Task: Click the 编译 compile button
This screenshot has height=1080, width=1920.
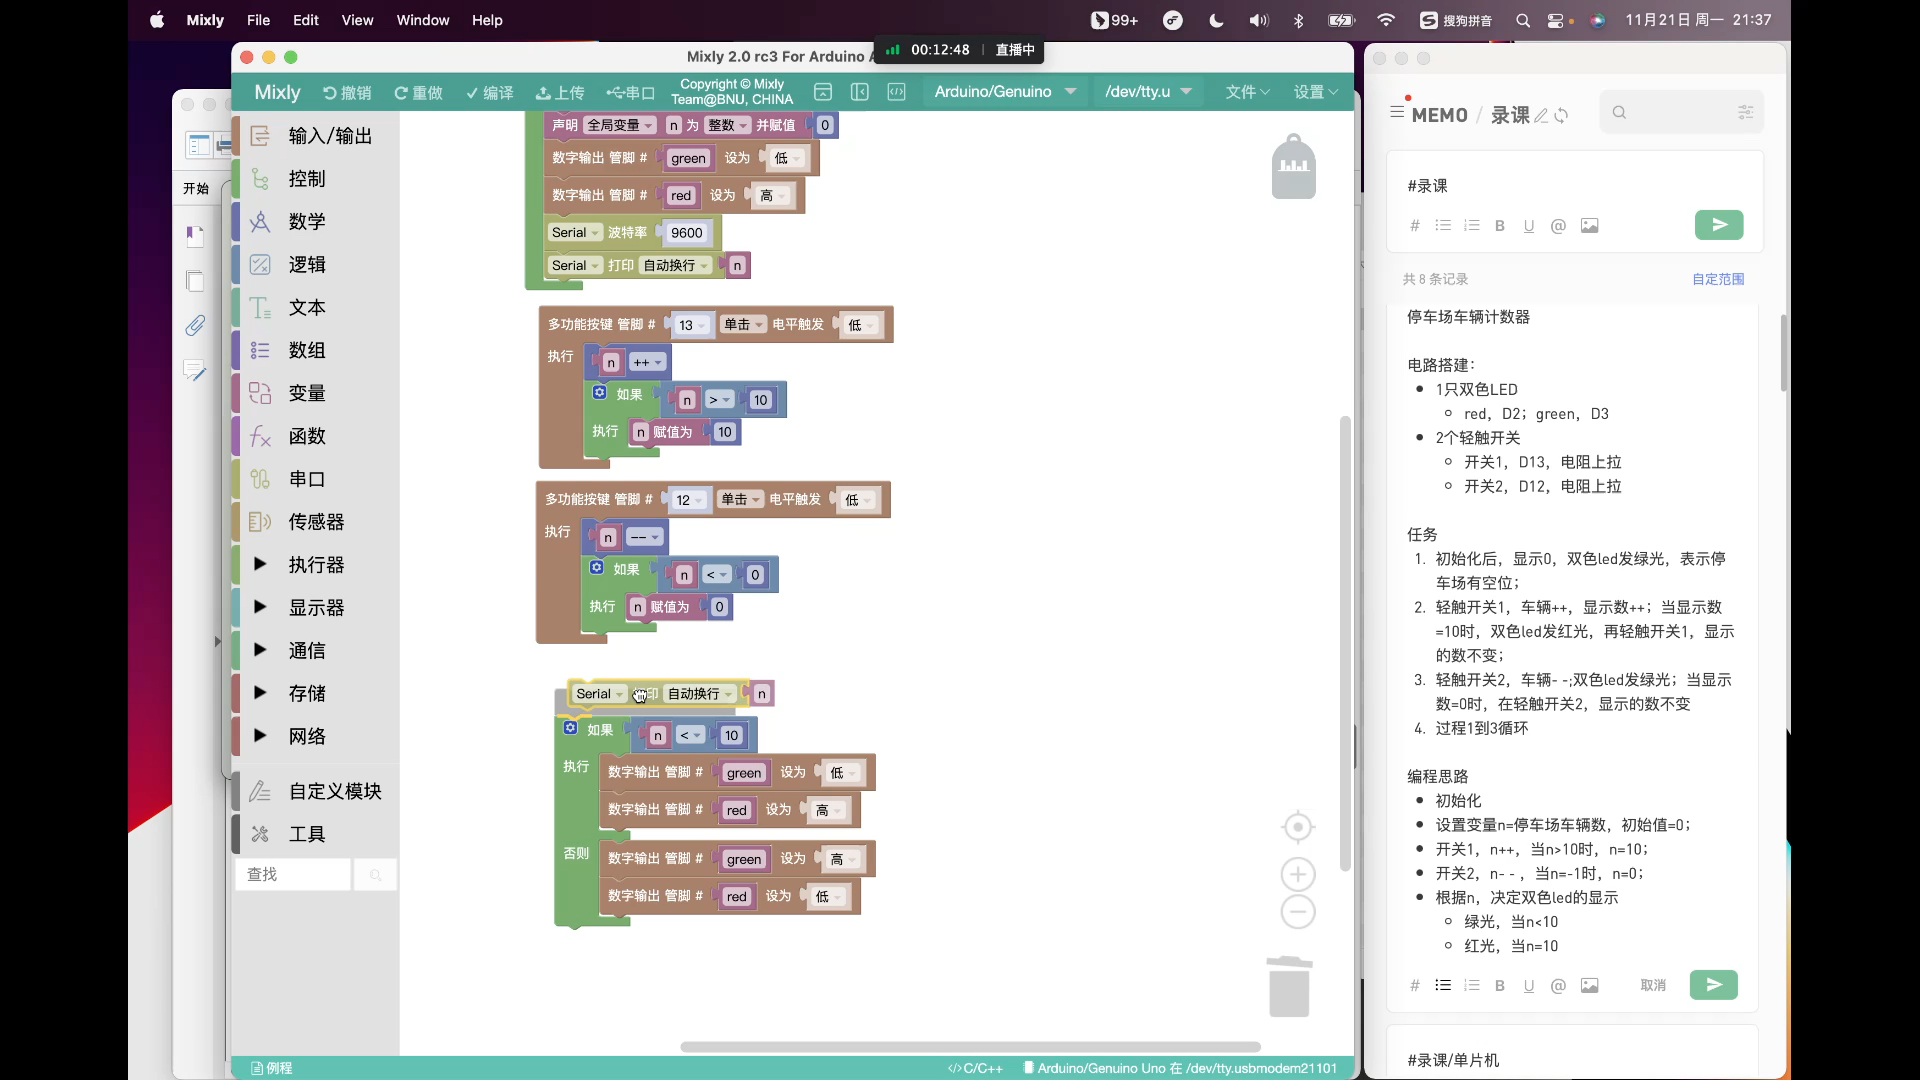Action: pos(489,93)
